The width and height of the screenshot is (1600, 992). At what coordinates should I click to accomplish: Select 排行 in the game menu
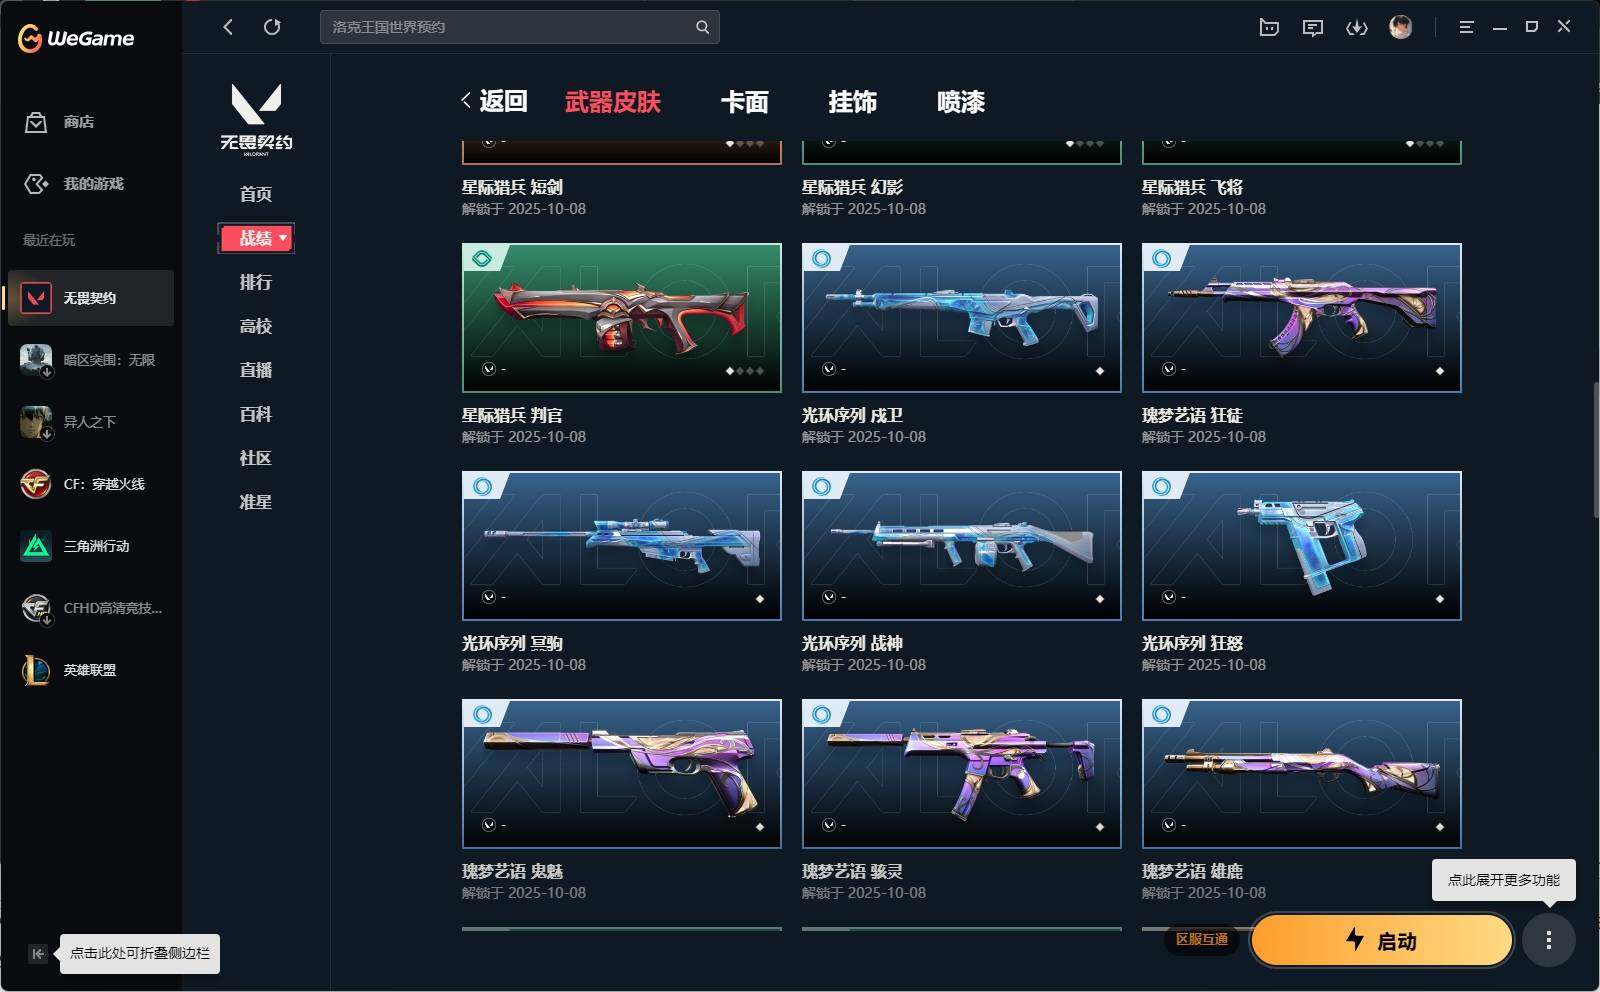pyautogui.click(x=256, y=282)
